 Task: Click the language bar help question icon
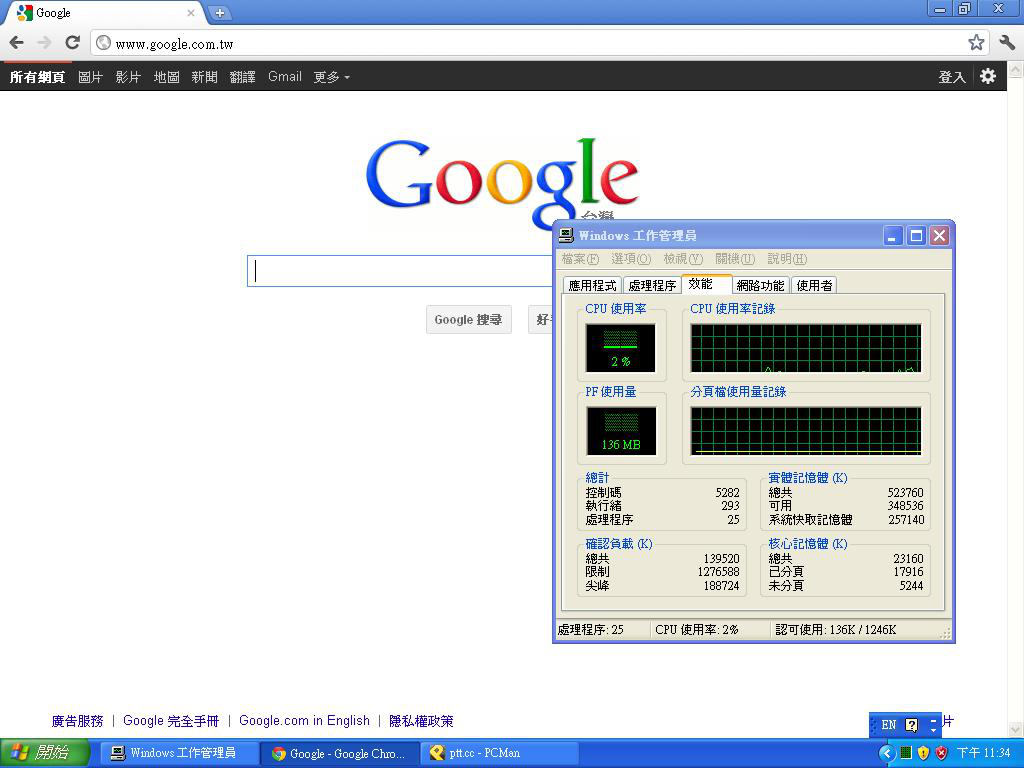click(911, 724)
